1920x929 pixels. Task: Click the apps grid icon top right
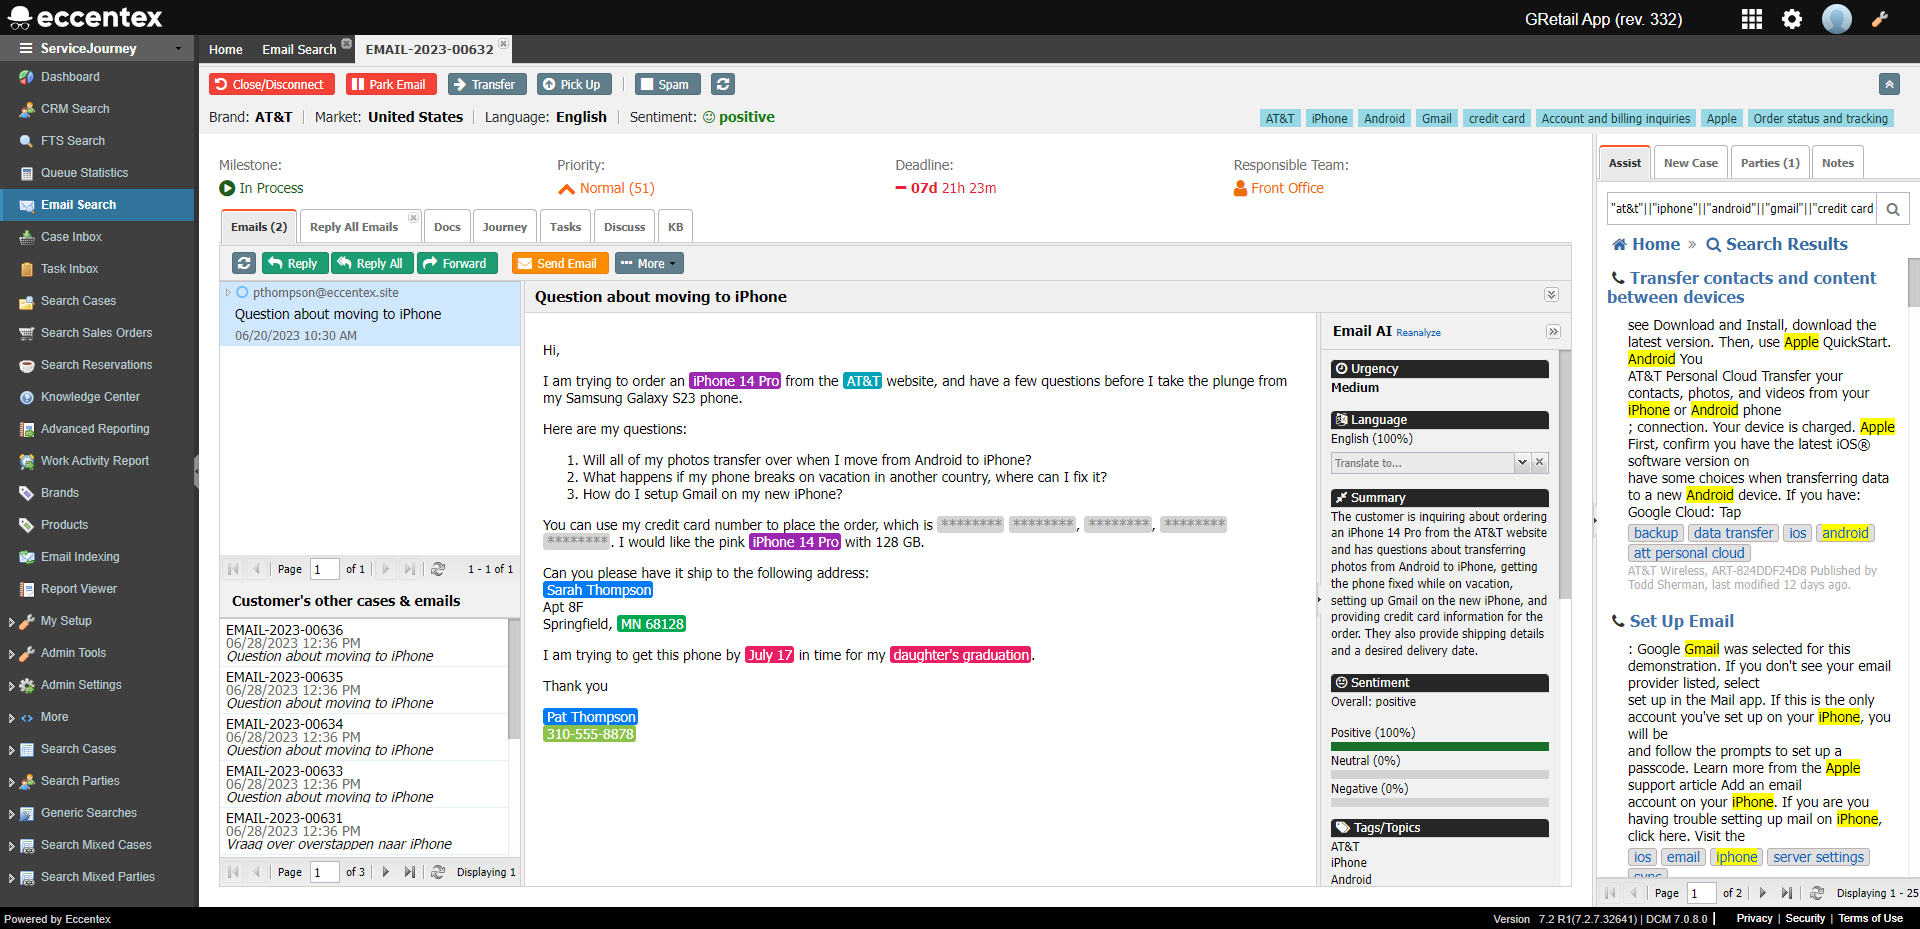pos(1751,18)
